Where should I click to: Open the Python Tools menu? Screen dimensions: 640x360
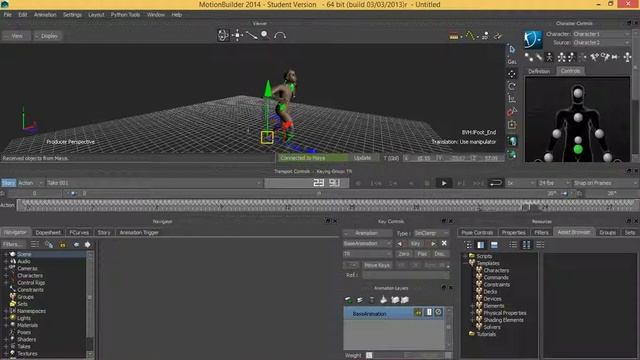pos(125,15)
